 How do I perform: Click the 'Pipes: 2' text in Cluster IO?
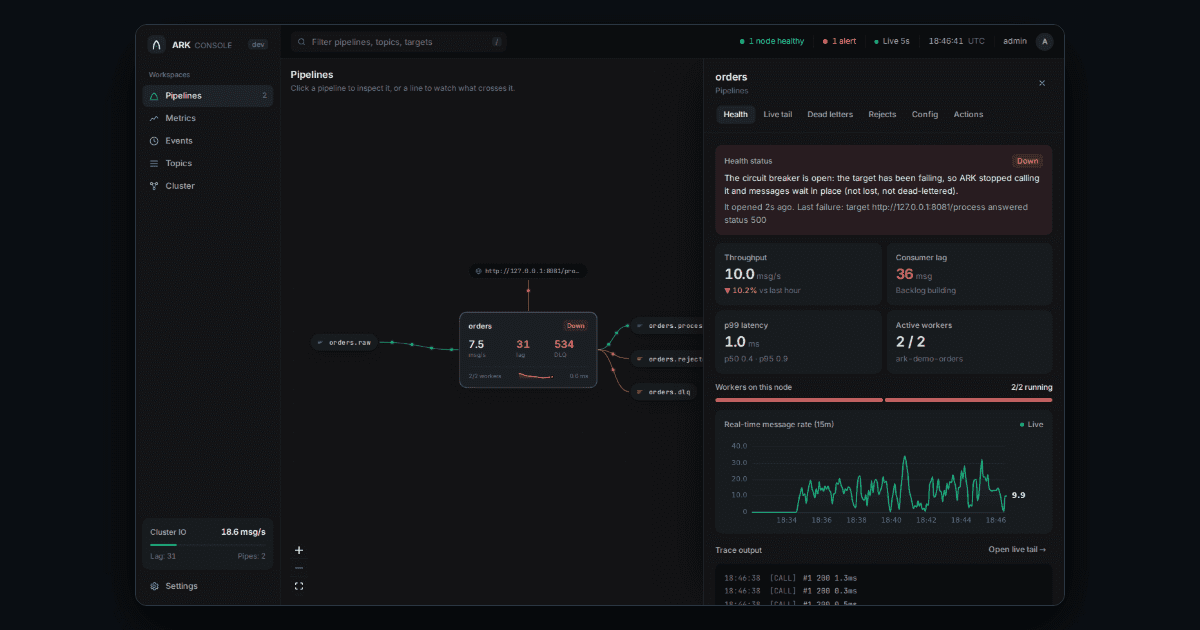click(x=252, y=556)
